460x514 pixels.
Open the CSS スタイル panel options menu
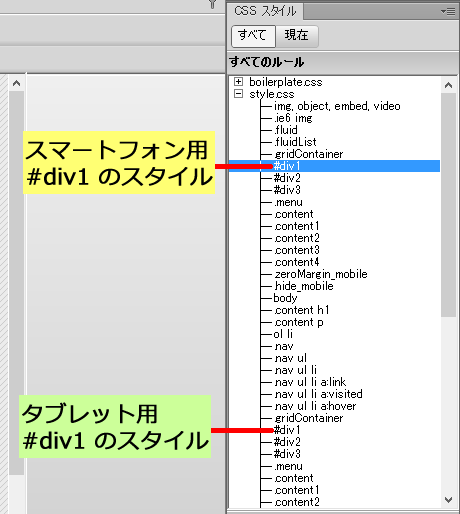click(x=448, y=12)
